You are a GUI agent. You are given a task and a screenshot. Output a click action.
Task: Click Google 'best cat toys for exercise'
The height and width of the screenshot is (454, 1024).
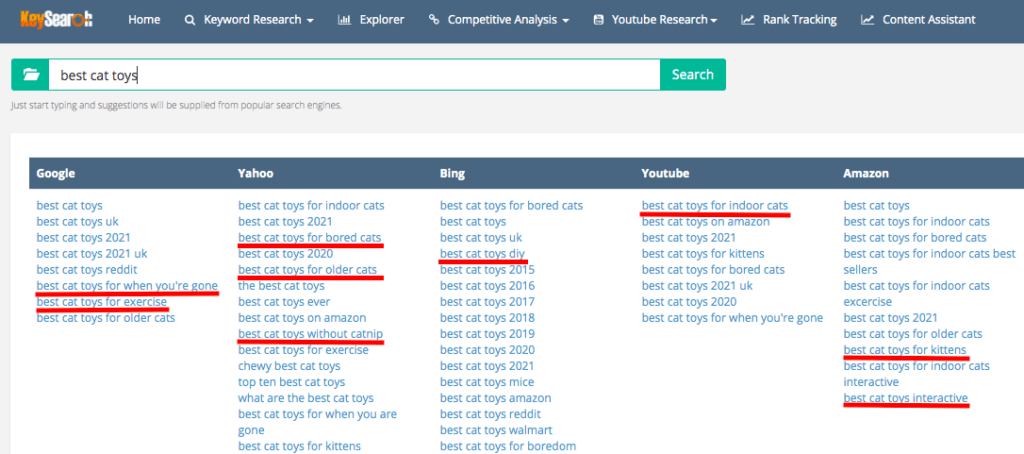coord(102,302)
